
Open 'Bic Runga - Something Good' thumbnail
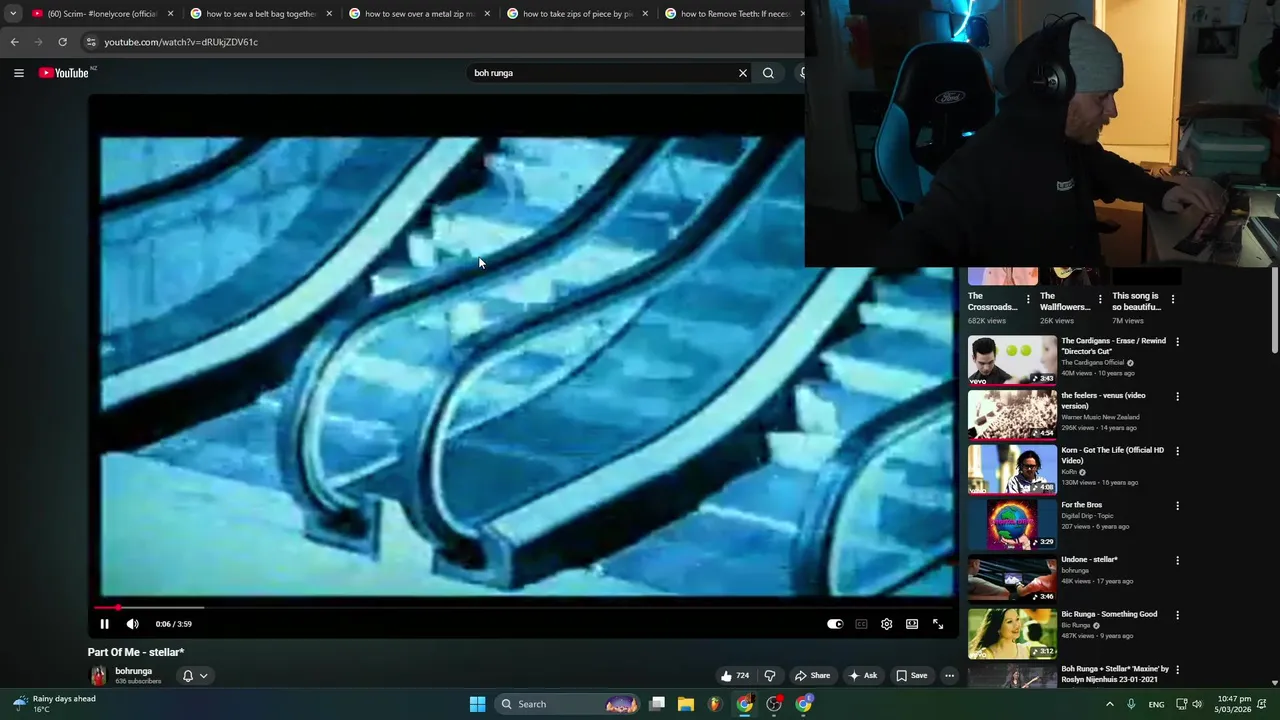click(x=1012, y=633)
